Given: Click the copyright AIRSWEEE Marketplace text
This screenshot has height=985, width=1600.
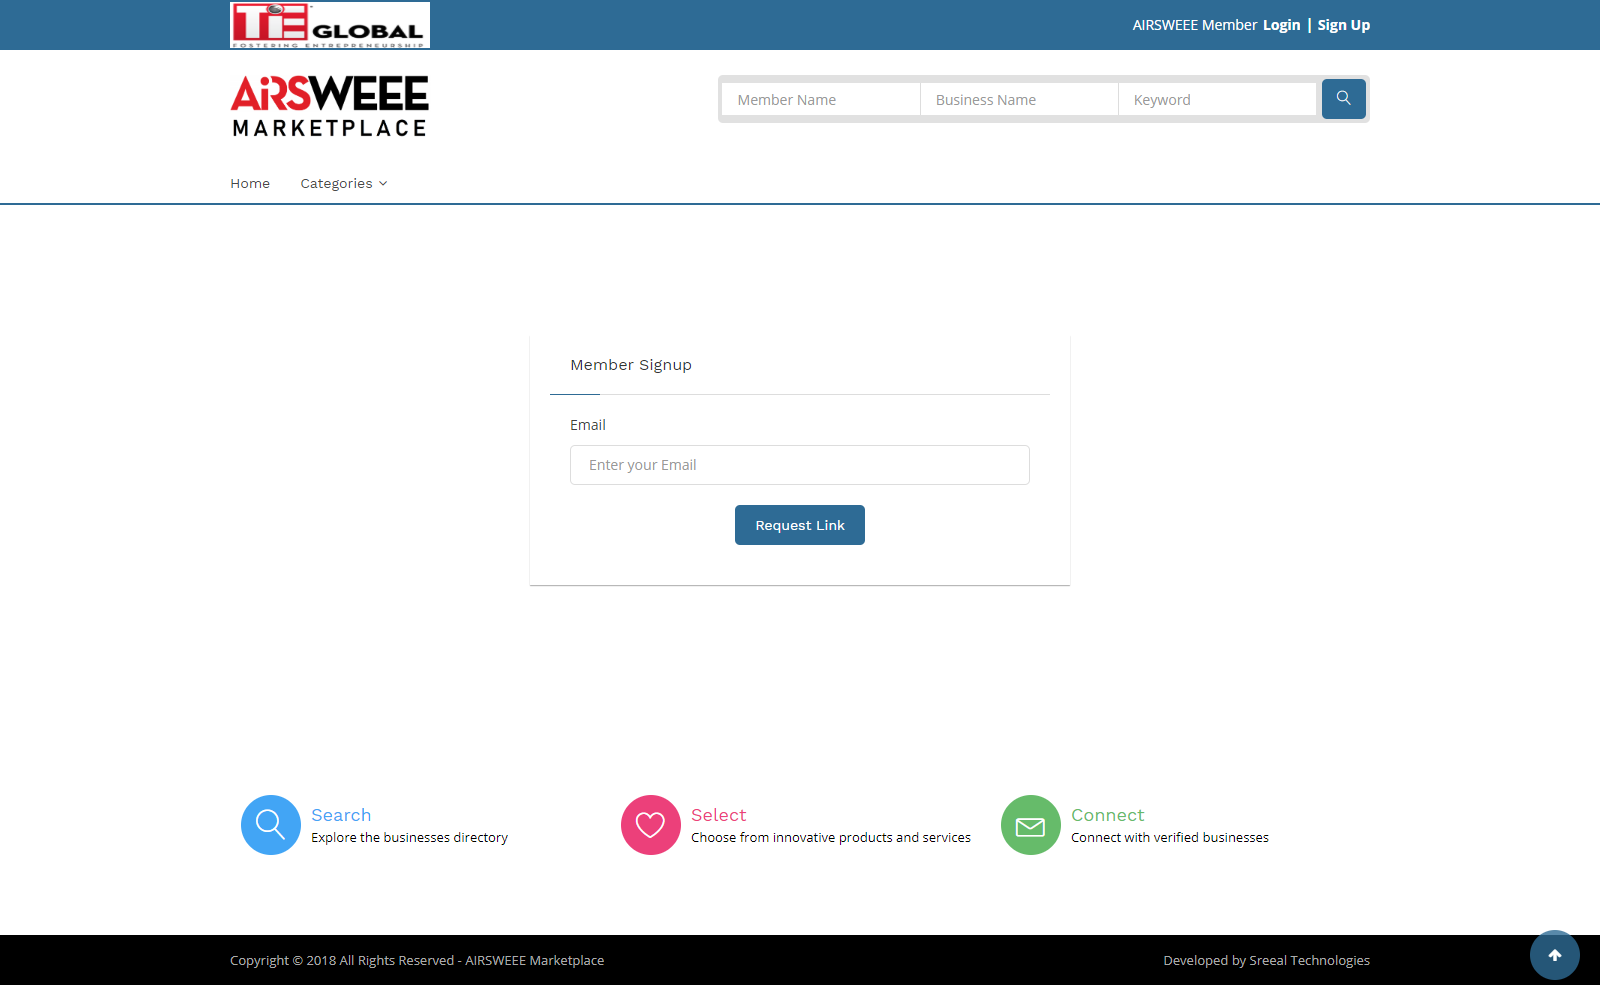Looking at the screenshot, I should (417, 960).
